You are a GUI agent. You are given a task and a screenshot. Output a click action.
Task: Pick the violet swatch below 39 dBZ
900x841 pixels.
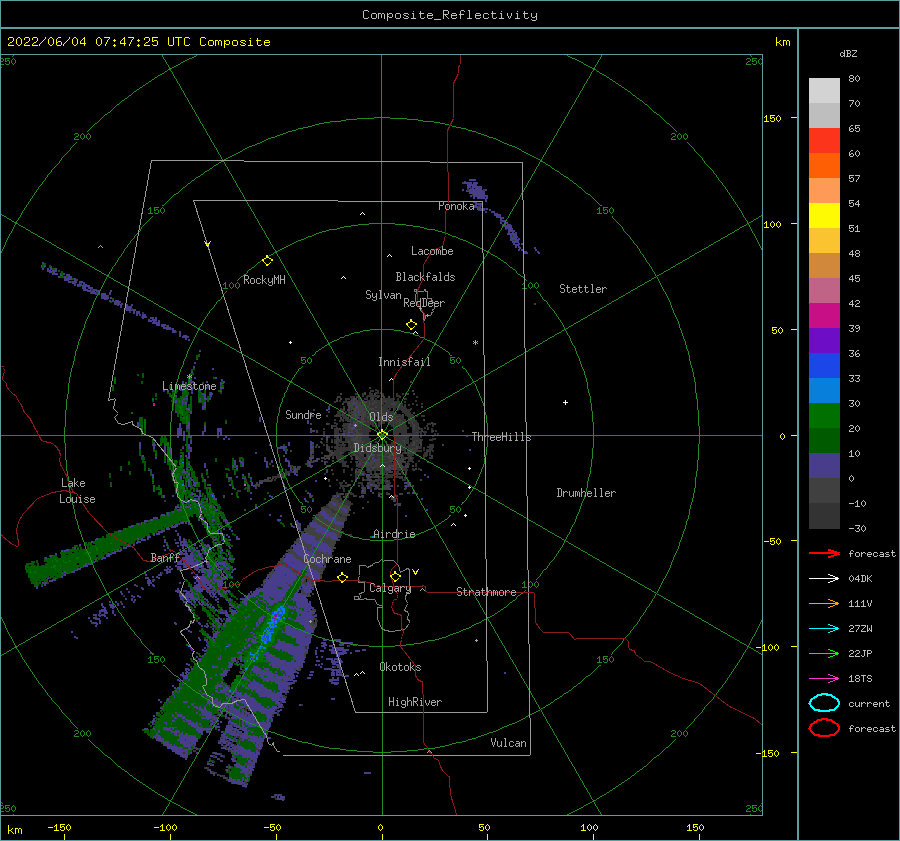point(824,340)
